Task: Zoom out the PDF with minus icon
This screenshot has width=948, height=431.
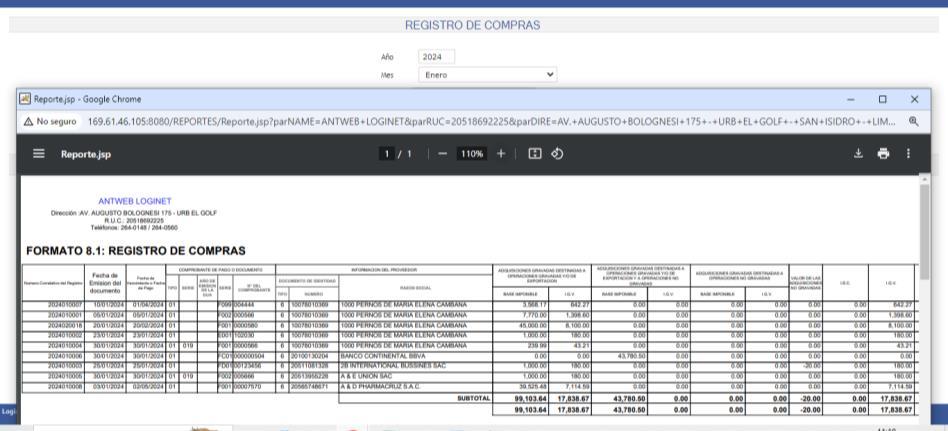Action: pos(443,154)
